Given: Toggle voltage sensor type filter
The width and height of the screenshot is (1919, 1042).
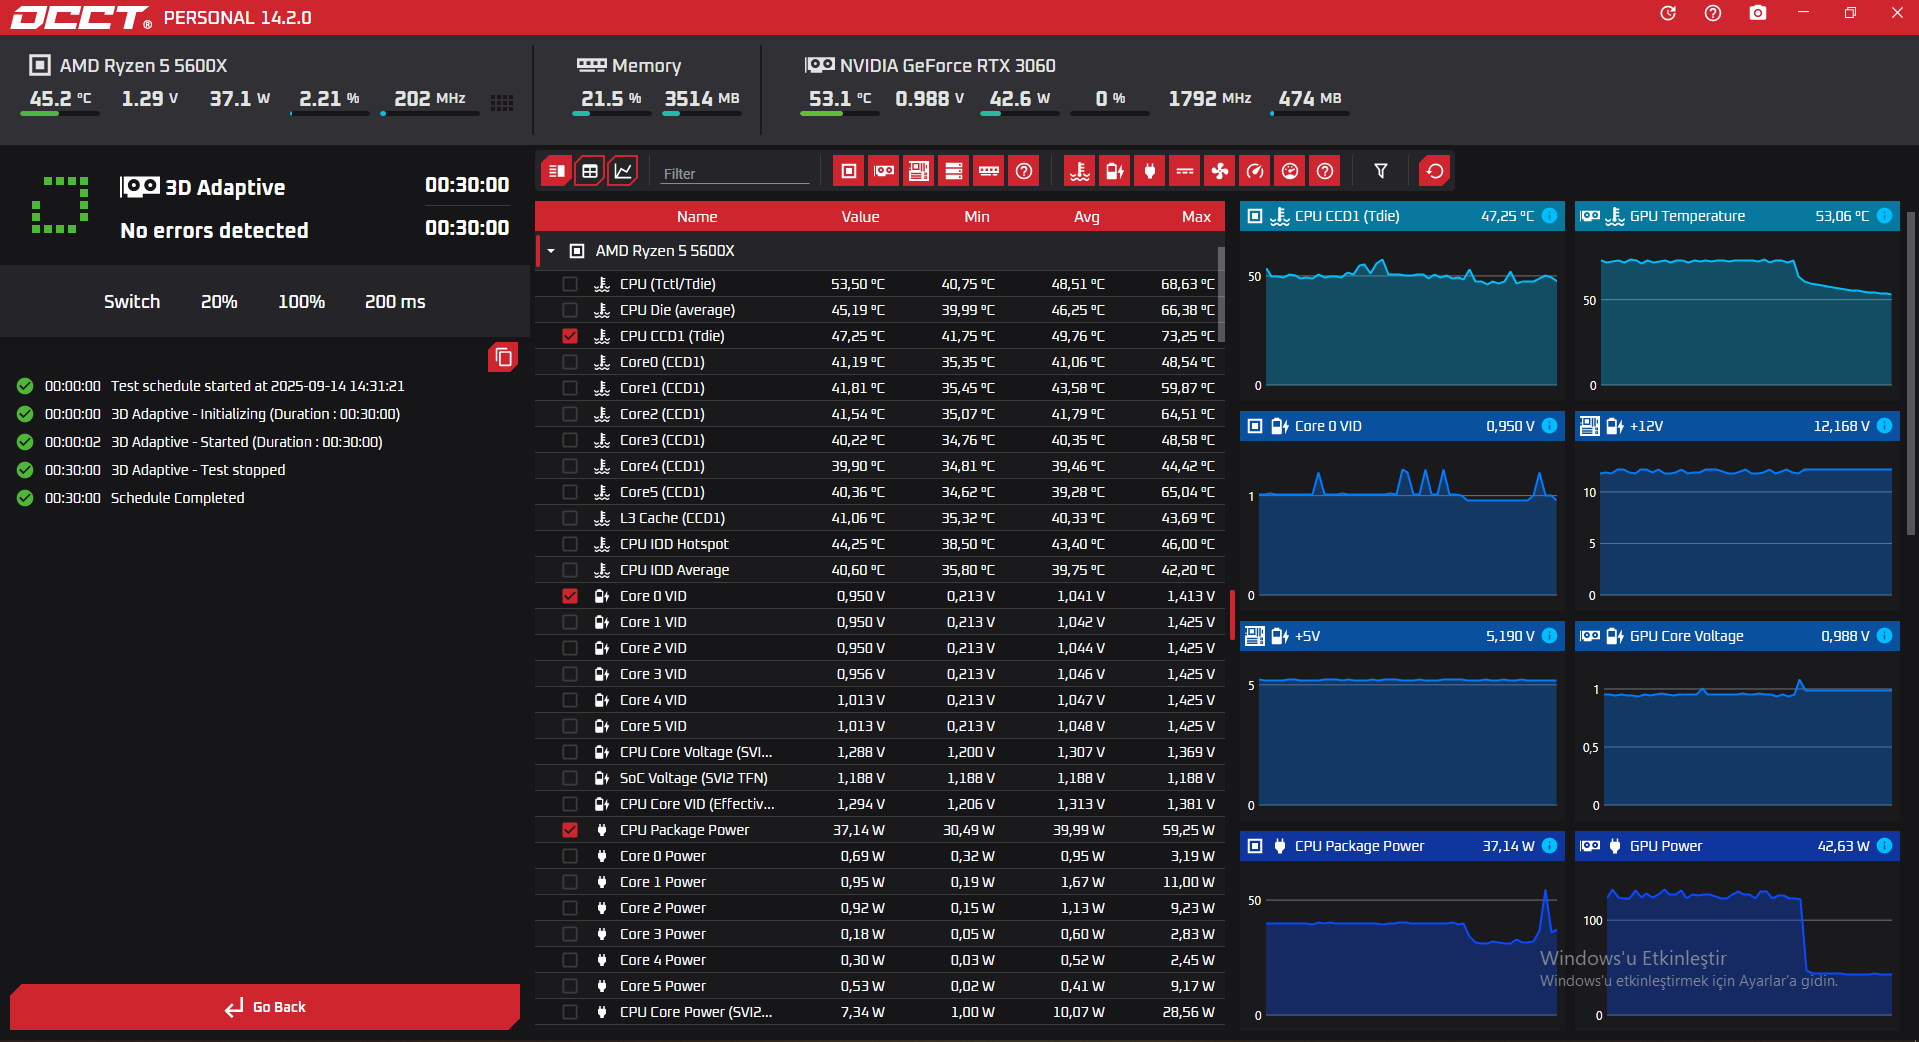Looking at the screenshot, I should (x=1115, y=171).
